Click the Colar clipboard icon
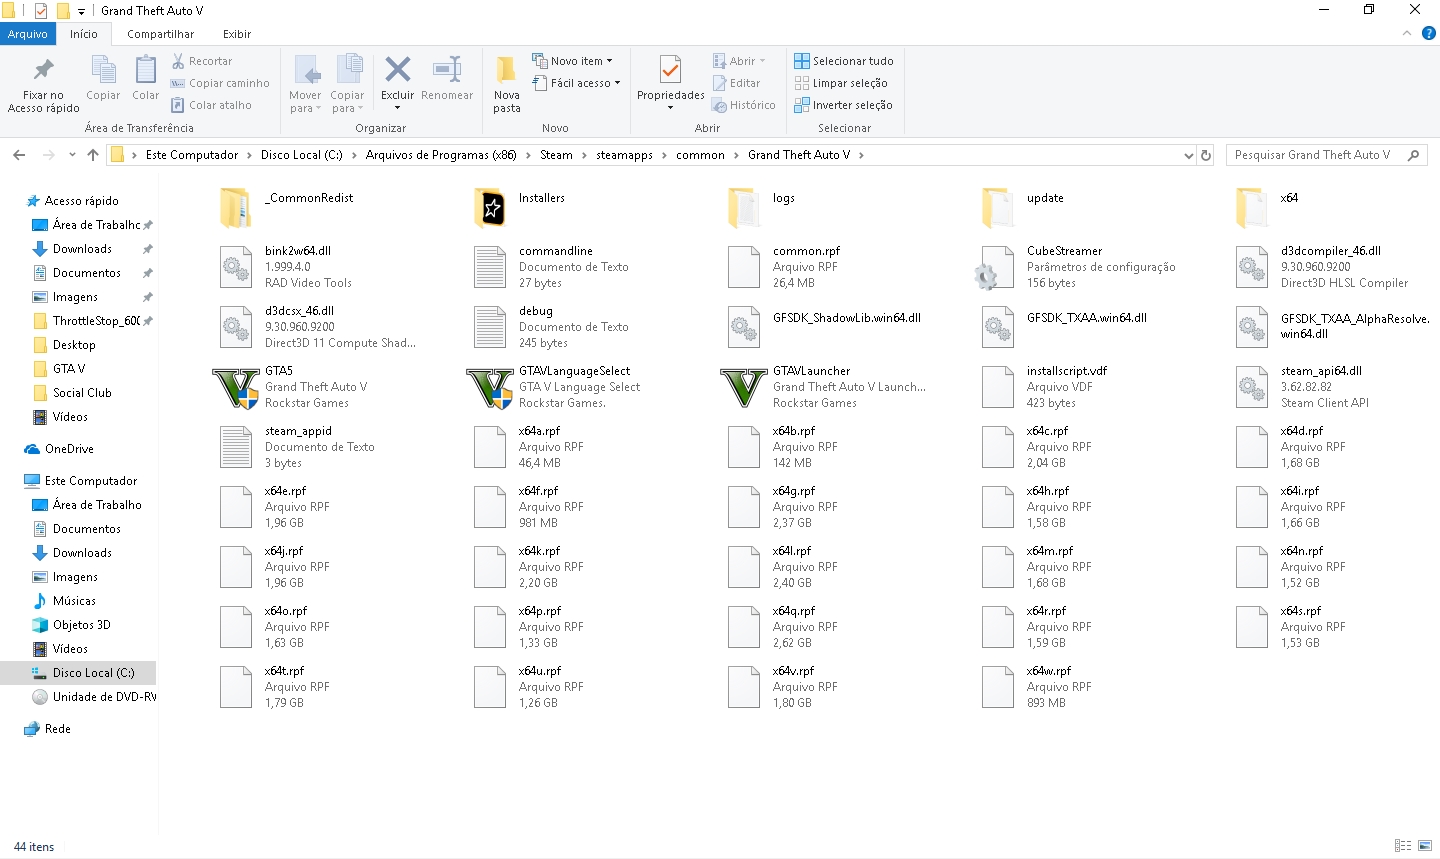Screen dimensions: 1440x859 click(x=146, y=70)
